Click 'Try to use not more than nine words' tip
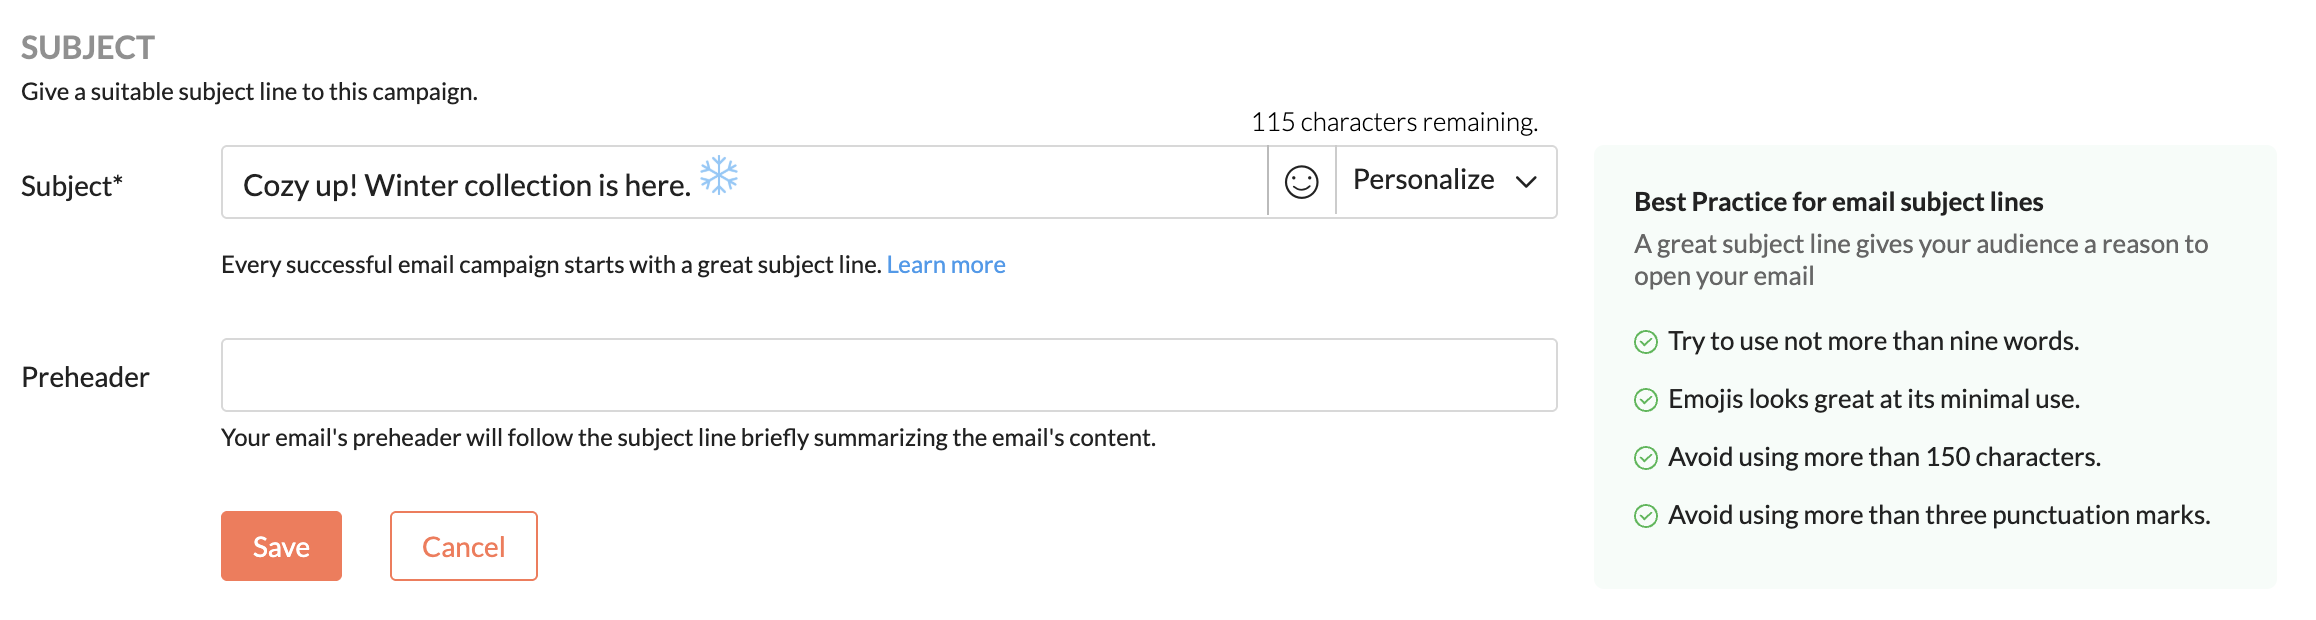Image resolution: width=2316 pixels, height=620 pixels. [x=1873, y=341]
